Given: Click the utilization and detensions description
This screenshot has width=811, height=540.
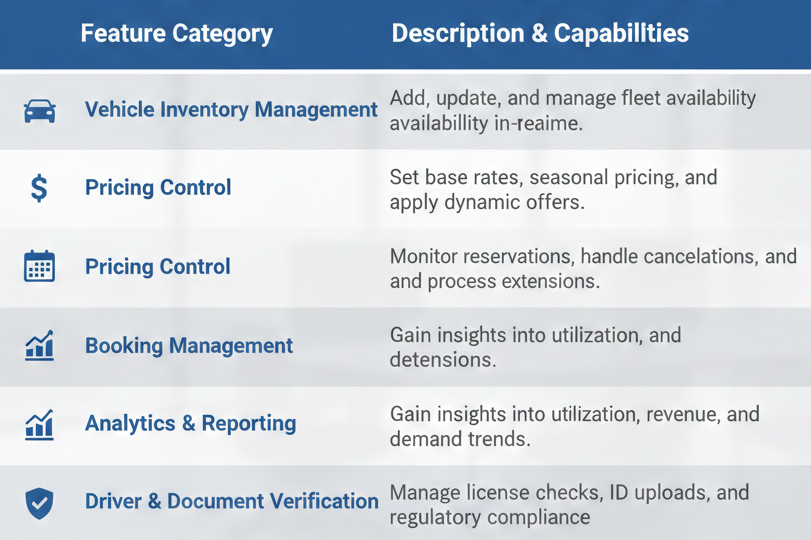Looking at the screenshot, I should (x=535, y=346).
